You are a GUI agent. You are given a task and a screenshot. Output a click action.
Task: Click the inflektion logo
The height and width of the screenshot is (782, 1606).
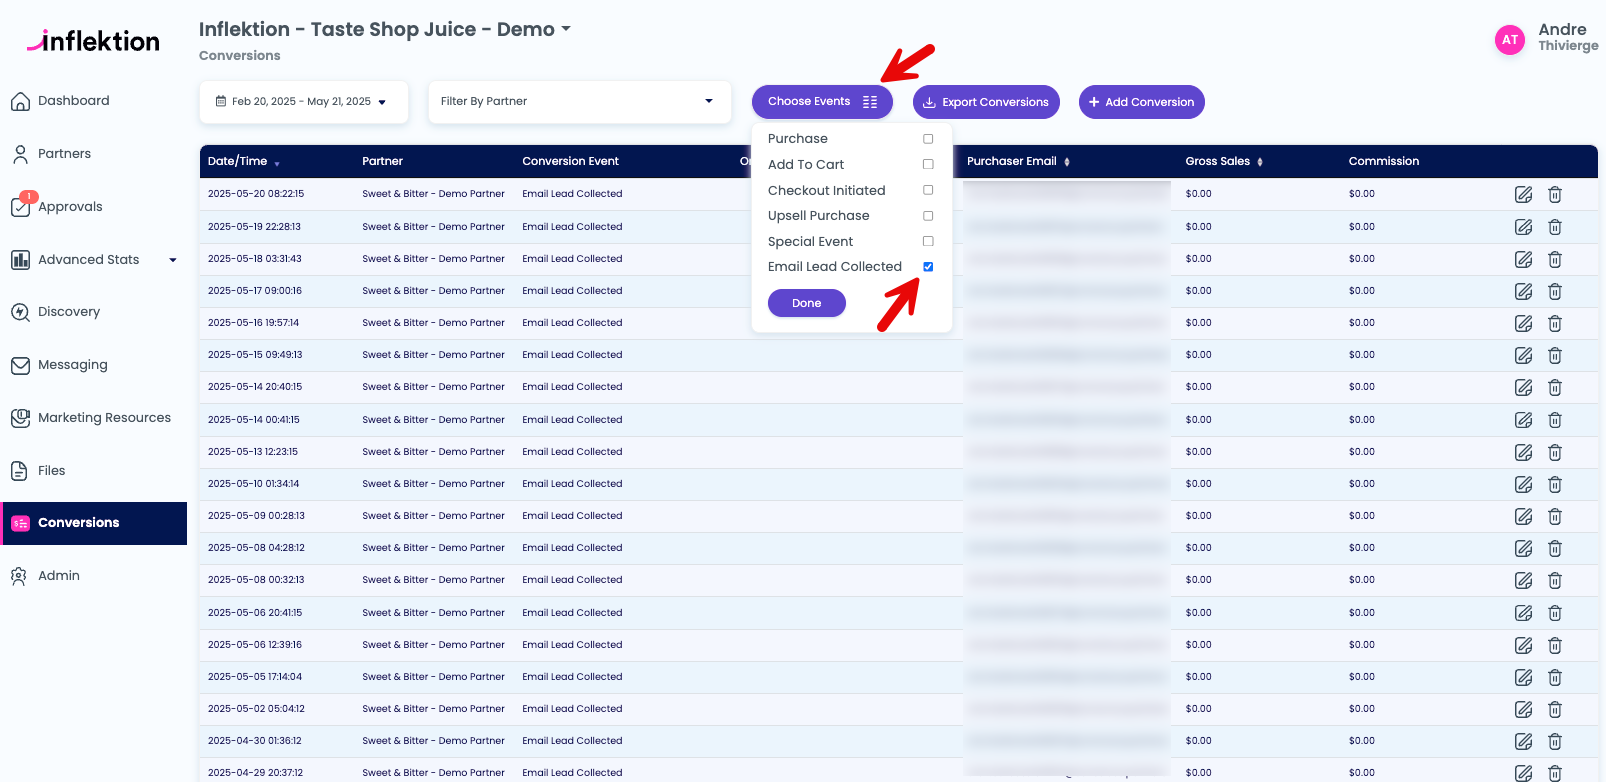(x=93, y=41)
